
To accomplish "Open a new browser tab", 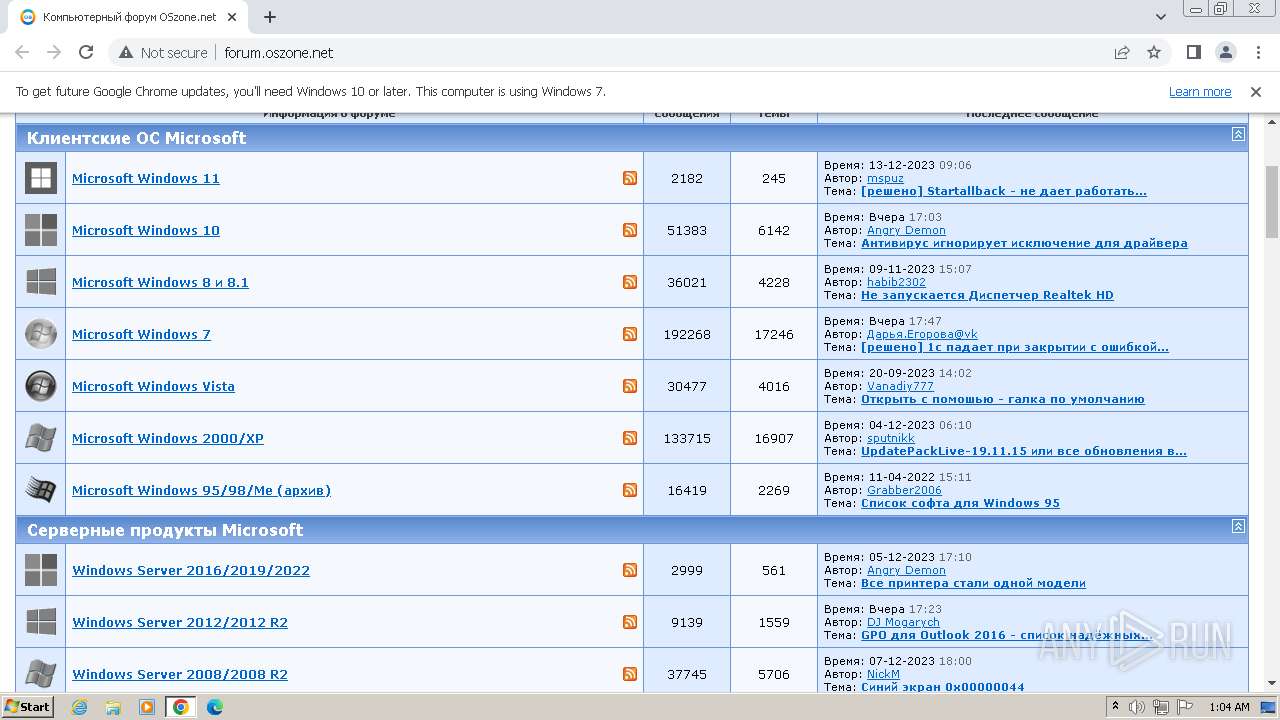I will coord(270,17).
